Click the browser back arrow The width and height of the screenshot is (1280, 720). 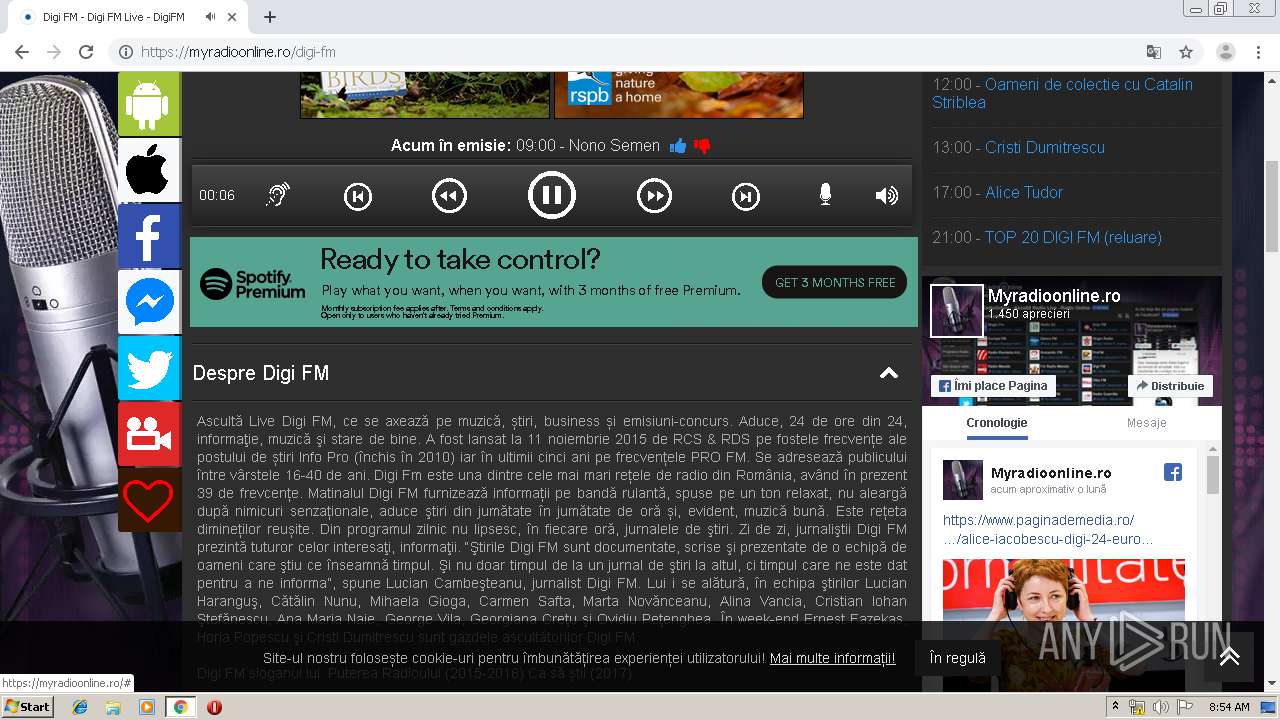point(22,52)
